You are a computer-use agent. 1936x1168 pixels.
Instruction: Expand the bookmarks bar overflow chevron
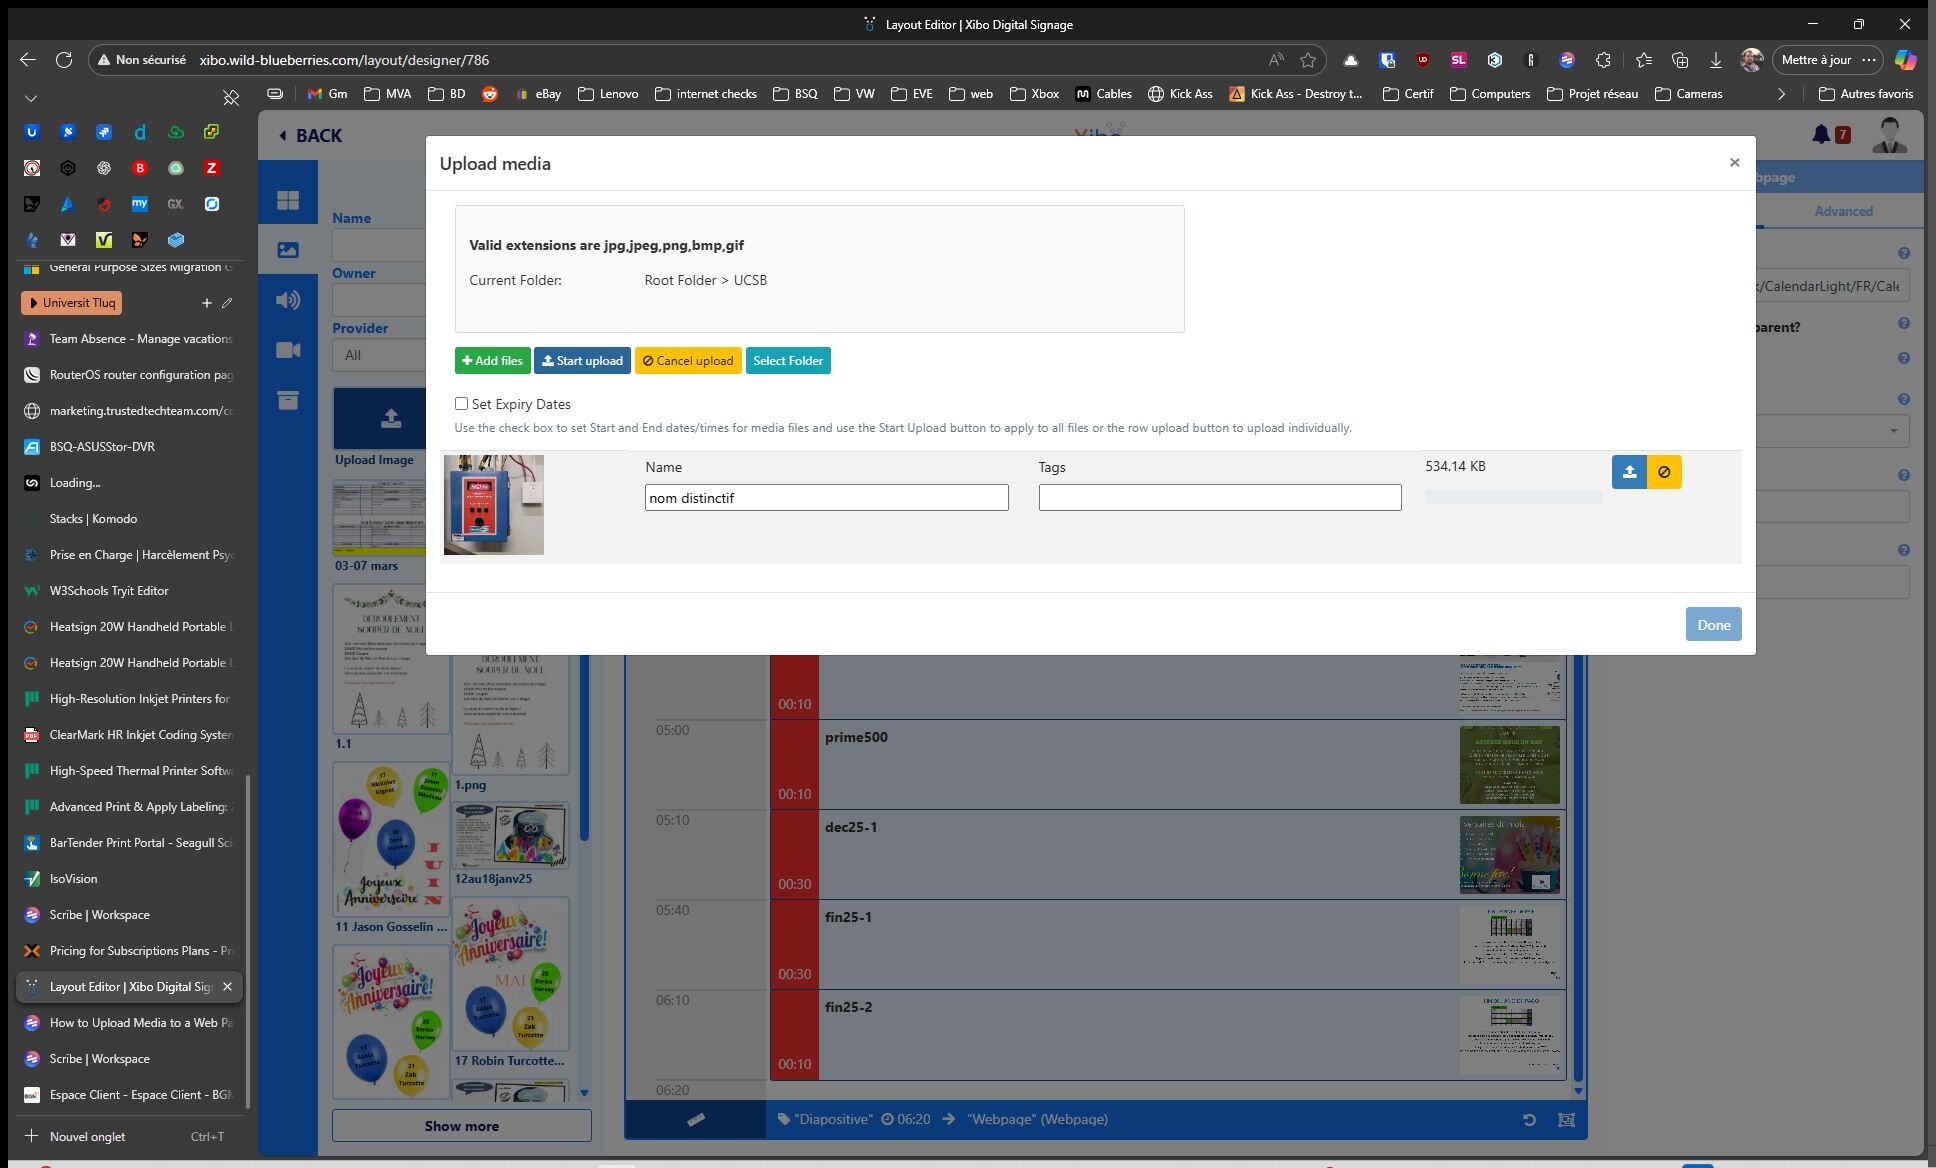pyautogui.click(x=1781, y=94)
